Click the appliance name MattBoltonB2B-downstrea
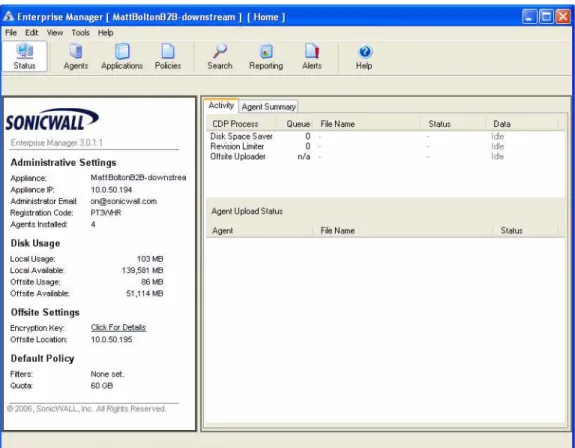 point(138,177)
